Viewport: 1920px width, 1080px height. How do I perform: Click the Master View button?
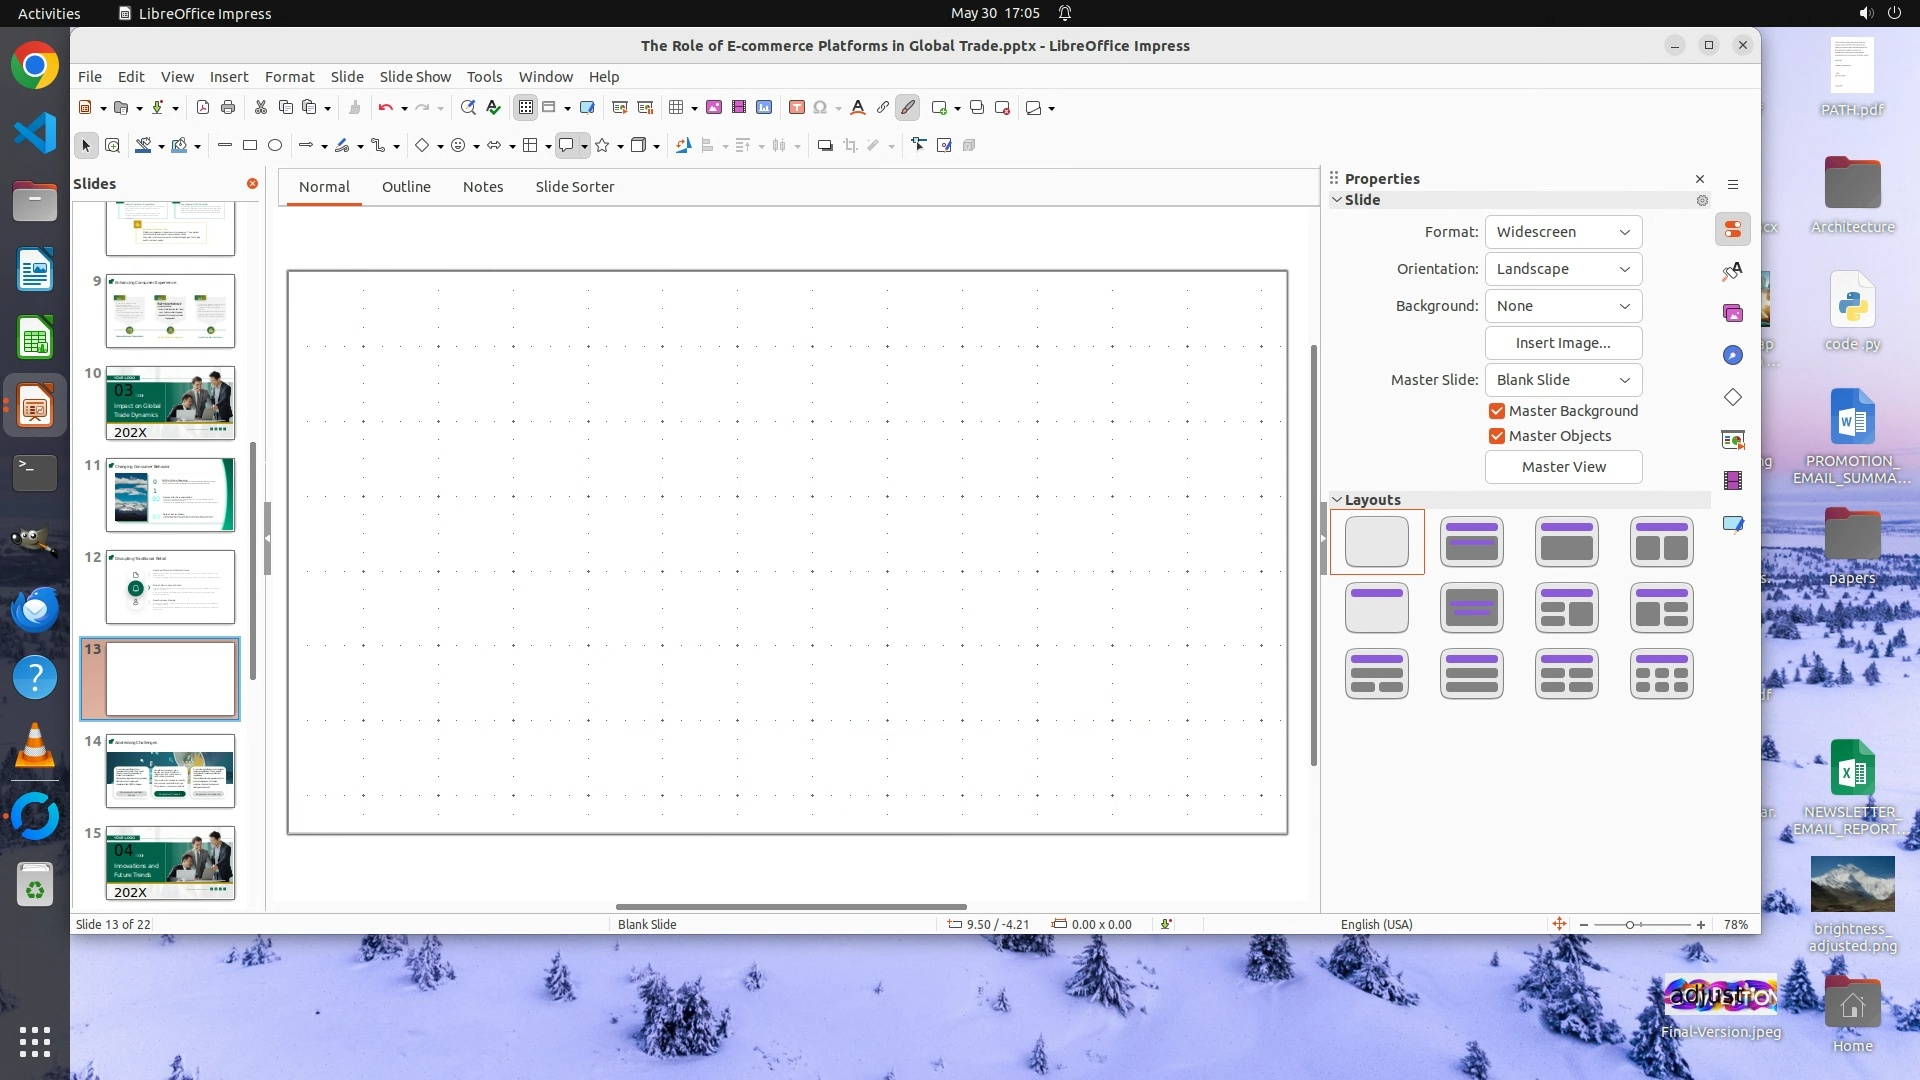tap(1563, 467)
